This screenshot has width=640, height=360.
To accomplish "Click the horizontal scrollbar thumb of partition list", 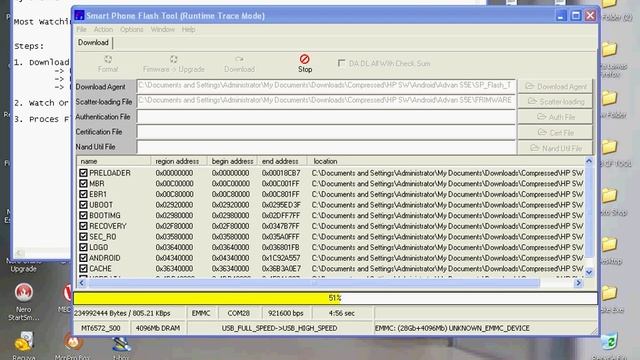I will coord(313,283).
